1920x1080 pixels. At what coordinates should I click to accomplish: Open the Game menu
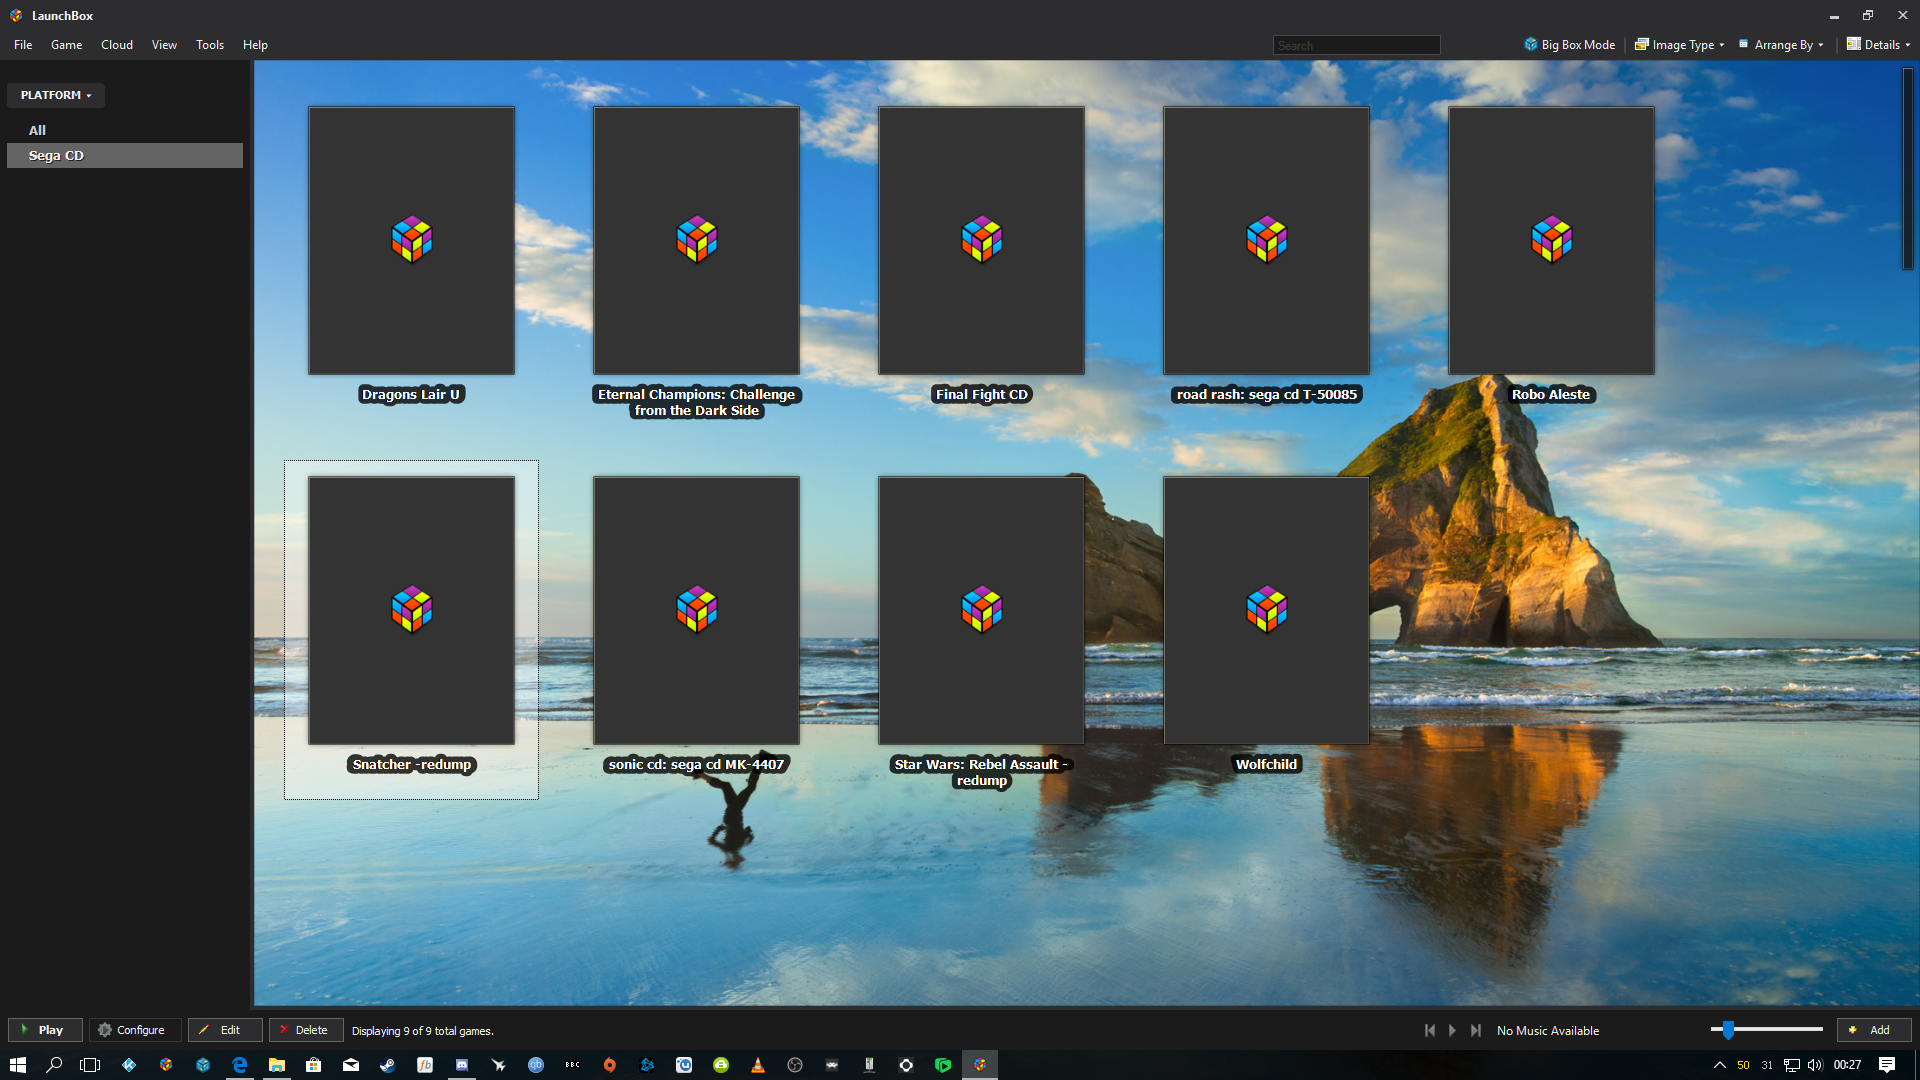tap(67, 45)
